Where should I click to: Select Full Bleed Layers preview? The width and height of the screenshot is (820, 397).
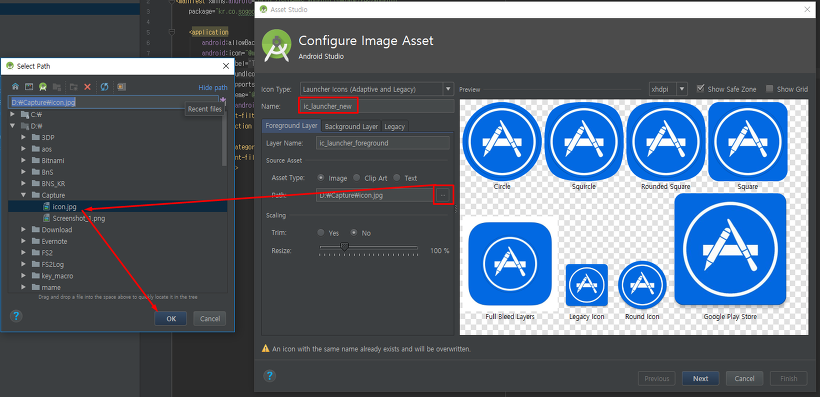click(510, 264)
